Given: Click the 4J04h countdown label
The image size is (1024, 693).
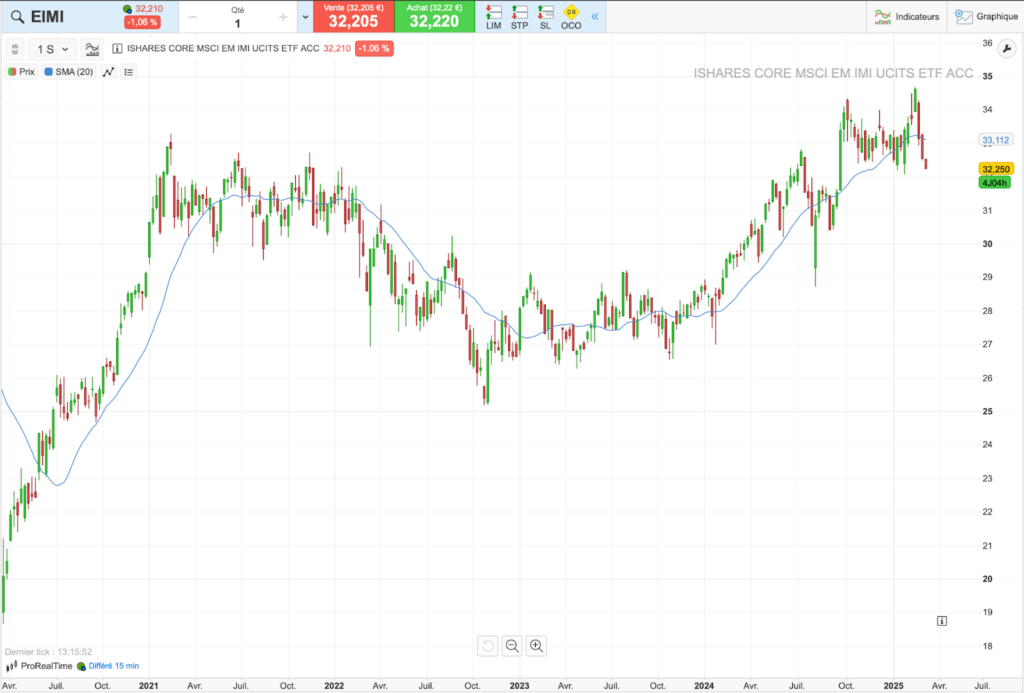Looking at the screenshot, I should pyautogui.click(x=995, y=183).
